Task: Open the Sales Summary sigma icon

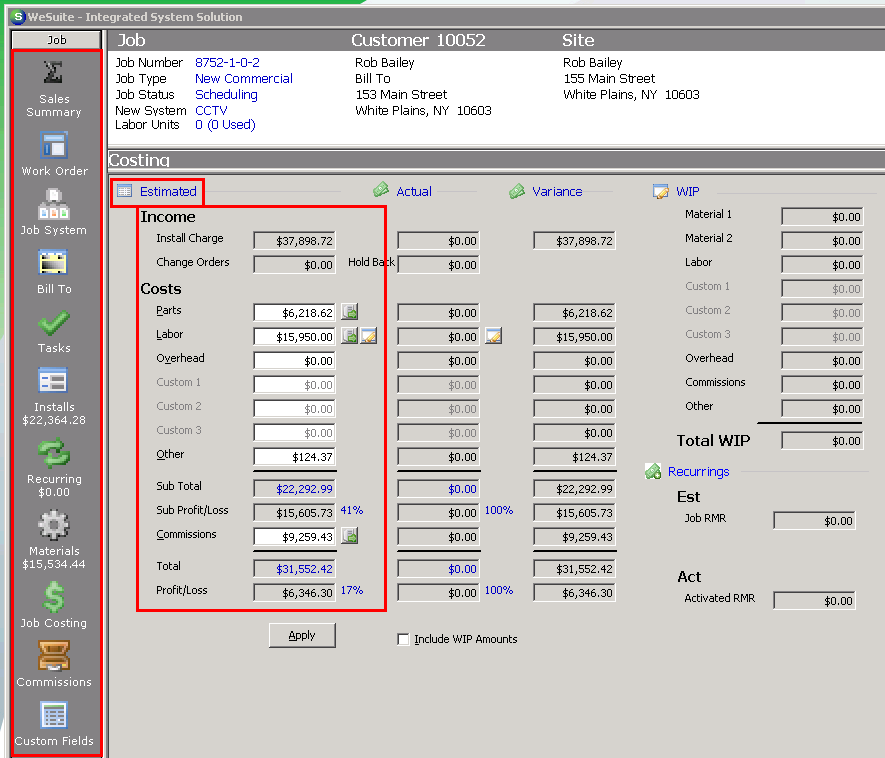Action: pos(53,72)
